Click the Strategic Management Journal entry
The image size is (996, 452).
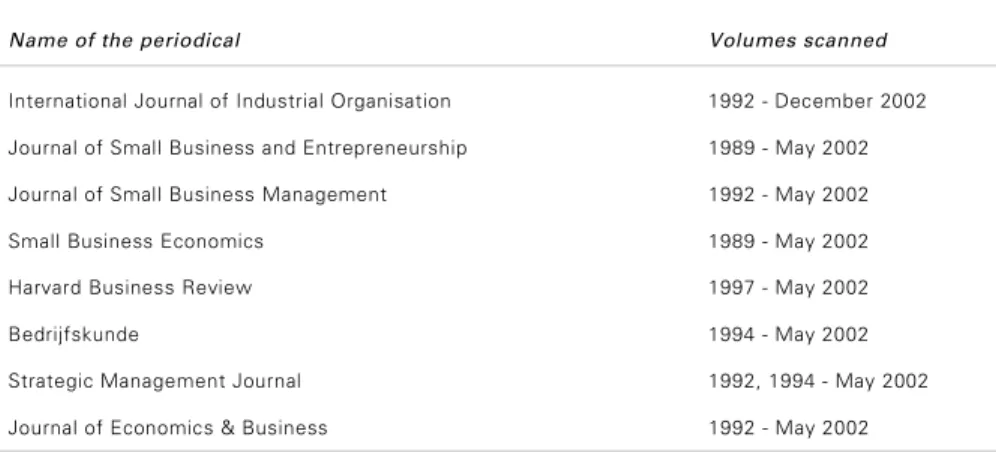[x=154, y=381]
